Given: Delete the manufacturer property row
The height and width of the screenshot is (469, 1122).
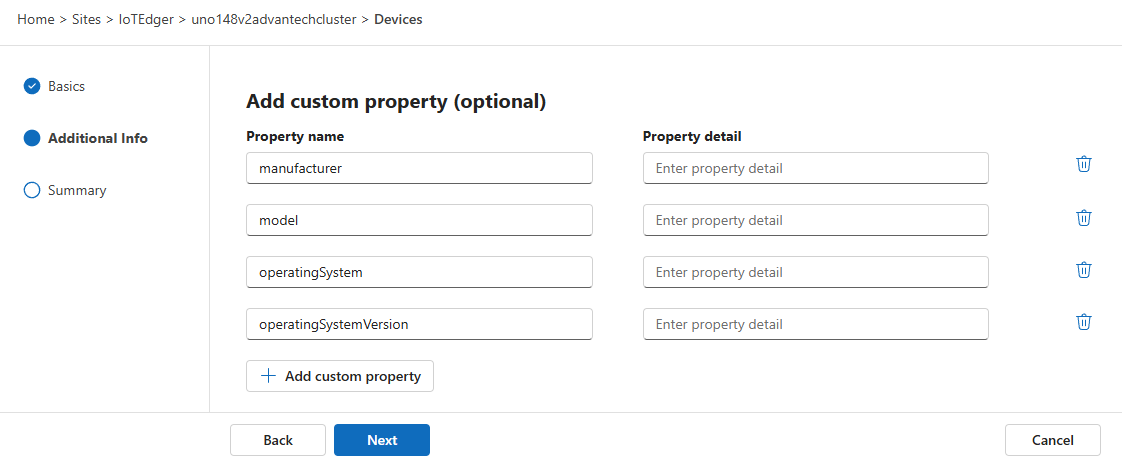Looking at the screenshot, I should click(1083, 164).
